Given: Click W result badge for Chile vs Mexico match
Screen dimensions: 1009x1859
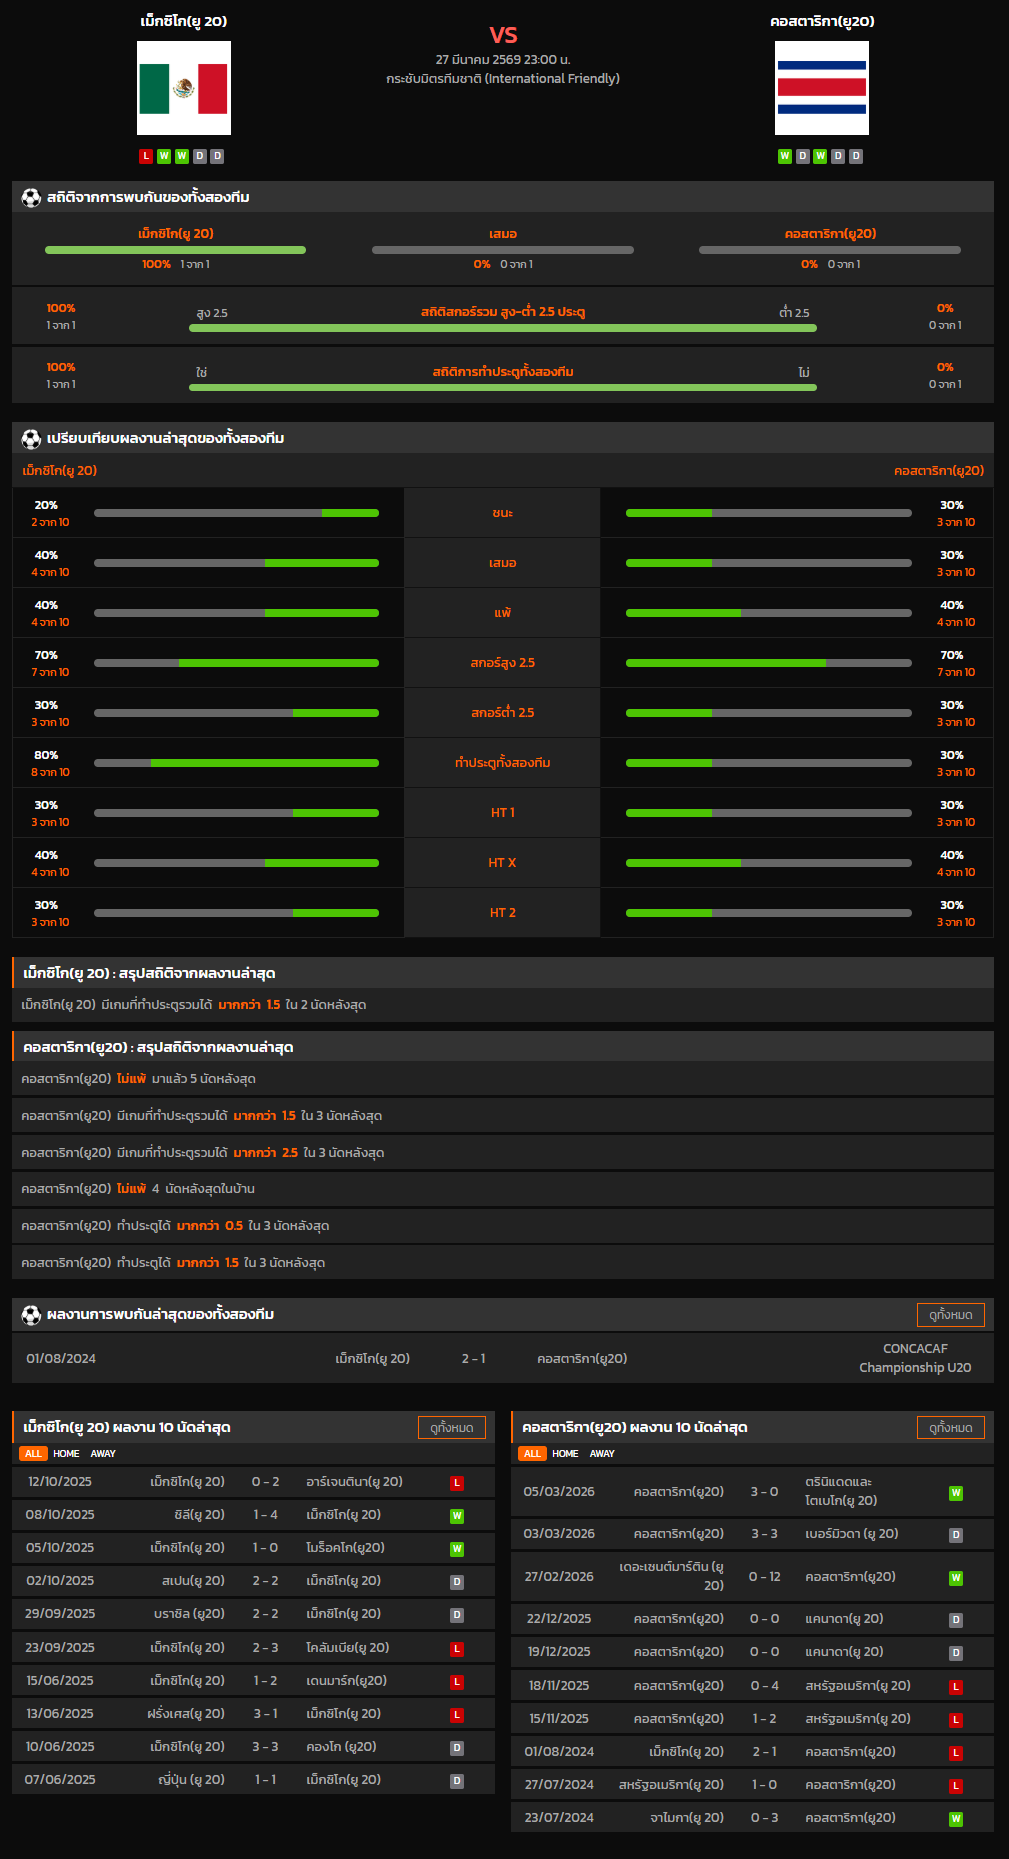Looking at the screenshot, I should [x=457, y=1516].
